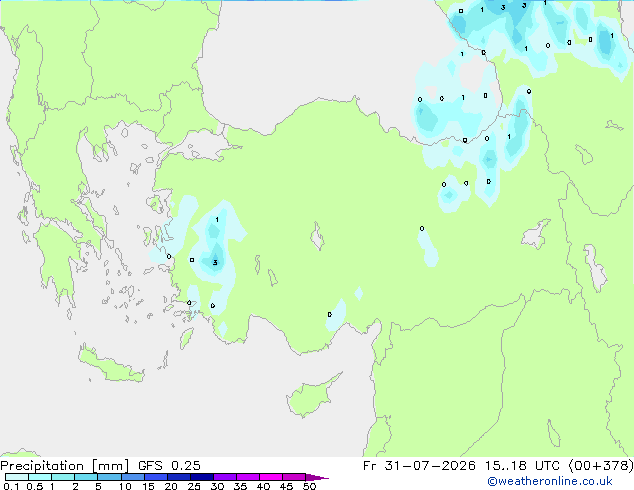Viewport: 634px width, 490px height.
Task: Click the '15..18 UTC' time range text
Action: (506, 466)
